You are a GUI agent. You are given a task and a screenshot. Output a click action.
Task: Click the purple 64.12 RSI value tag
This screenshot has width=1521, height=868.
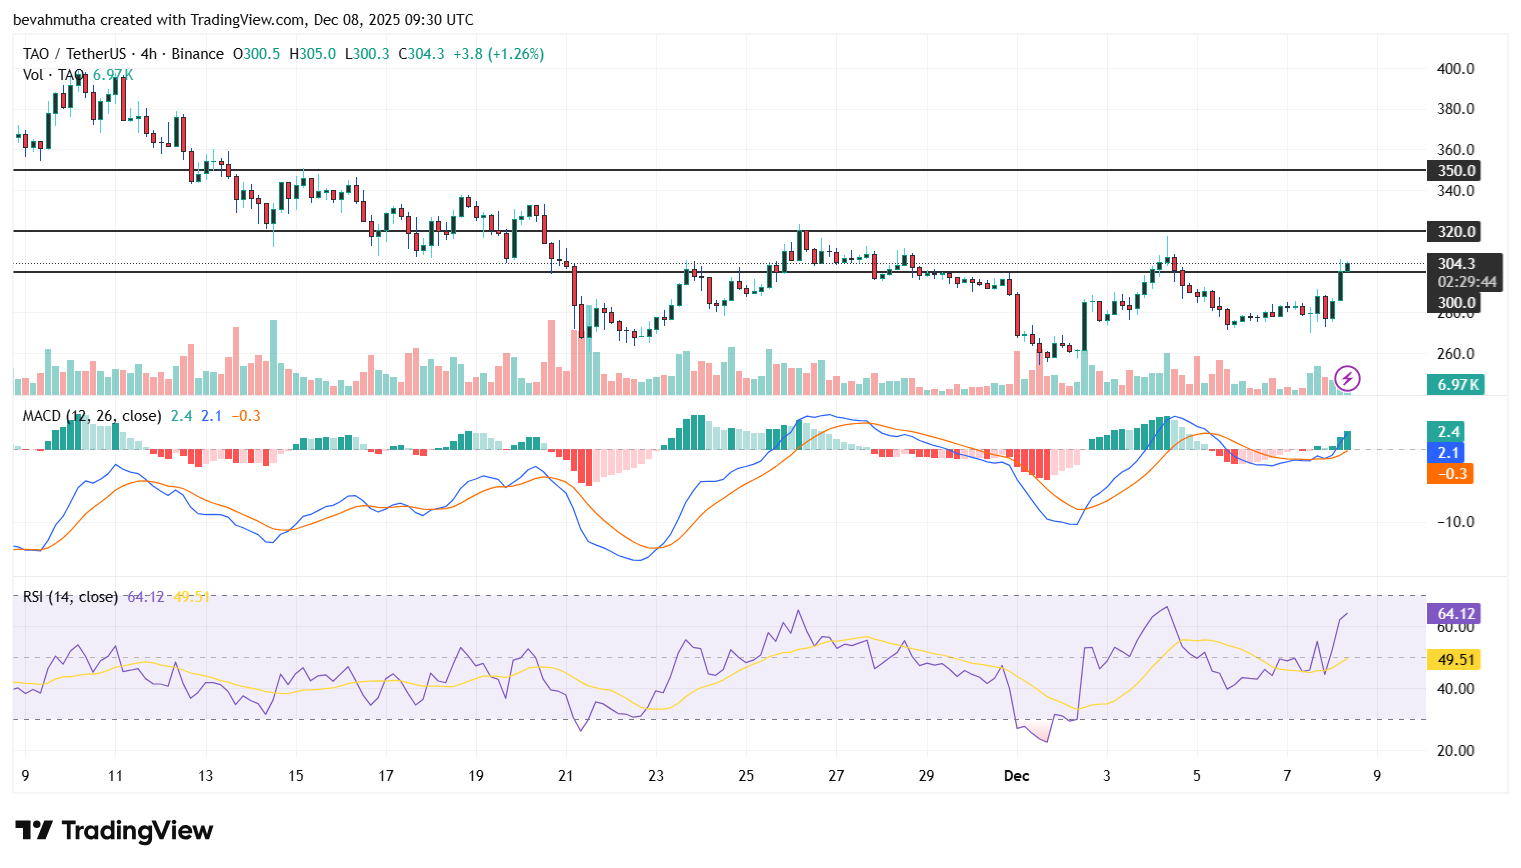coord(1452,614)
